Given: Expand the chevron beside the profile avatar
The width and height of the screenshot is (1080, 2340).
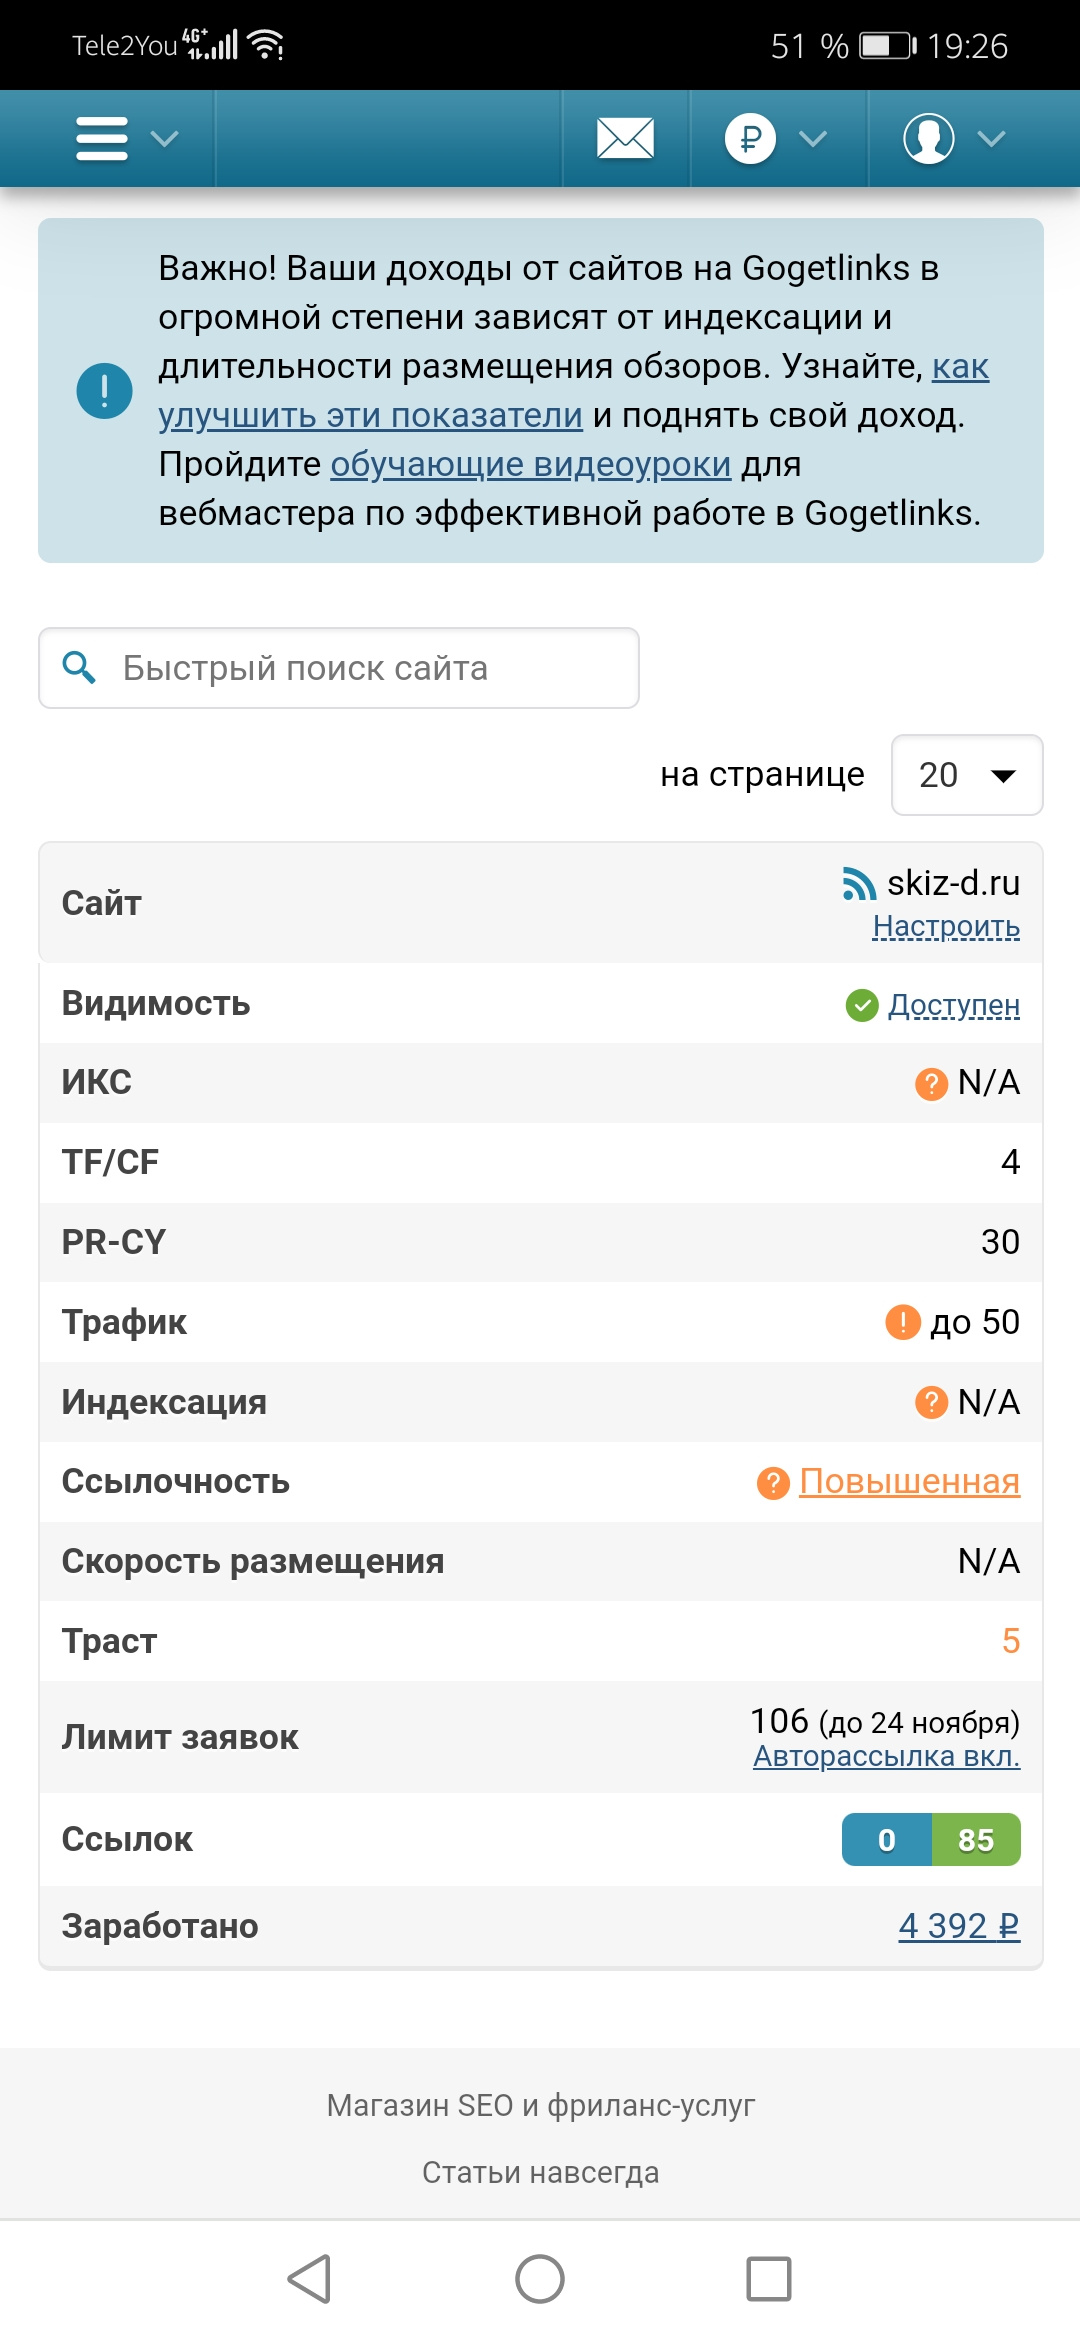Looking at the screenshot, I should (x=991, y=138).
